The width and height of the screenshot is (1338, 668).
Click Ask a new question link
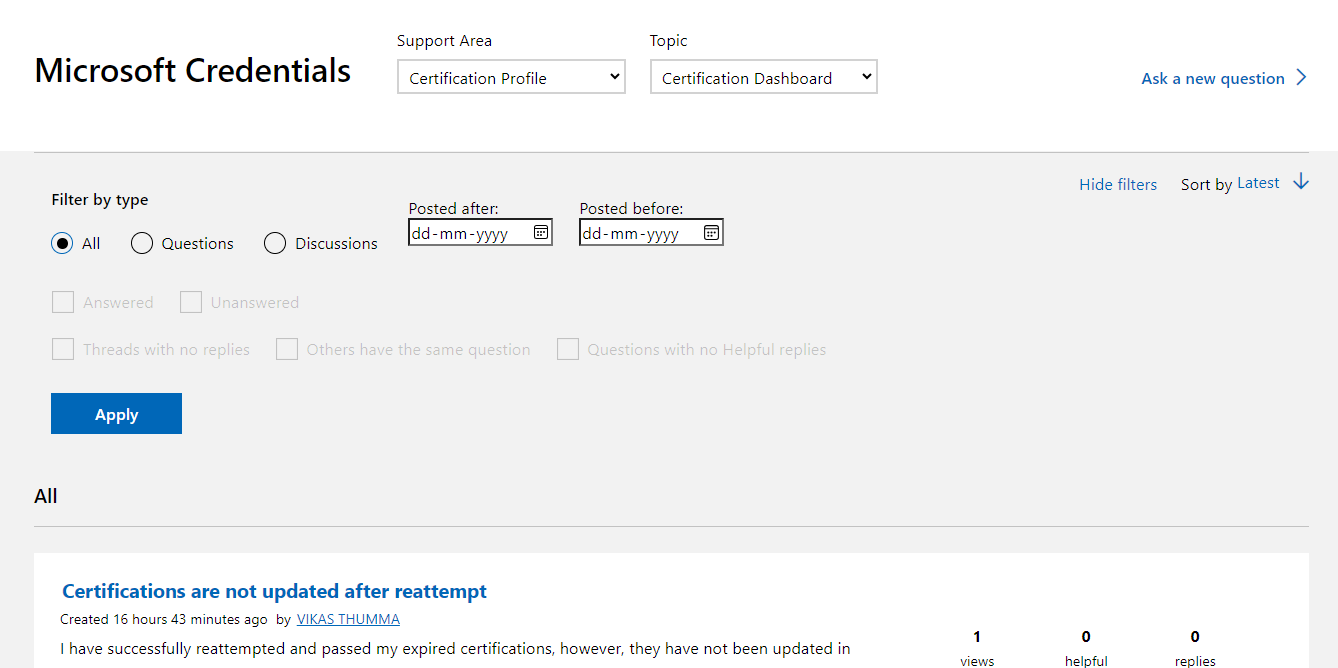point(1213,78)
